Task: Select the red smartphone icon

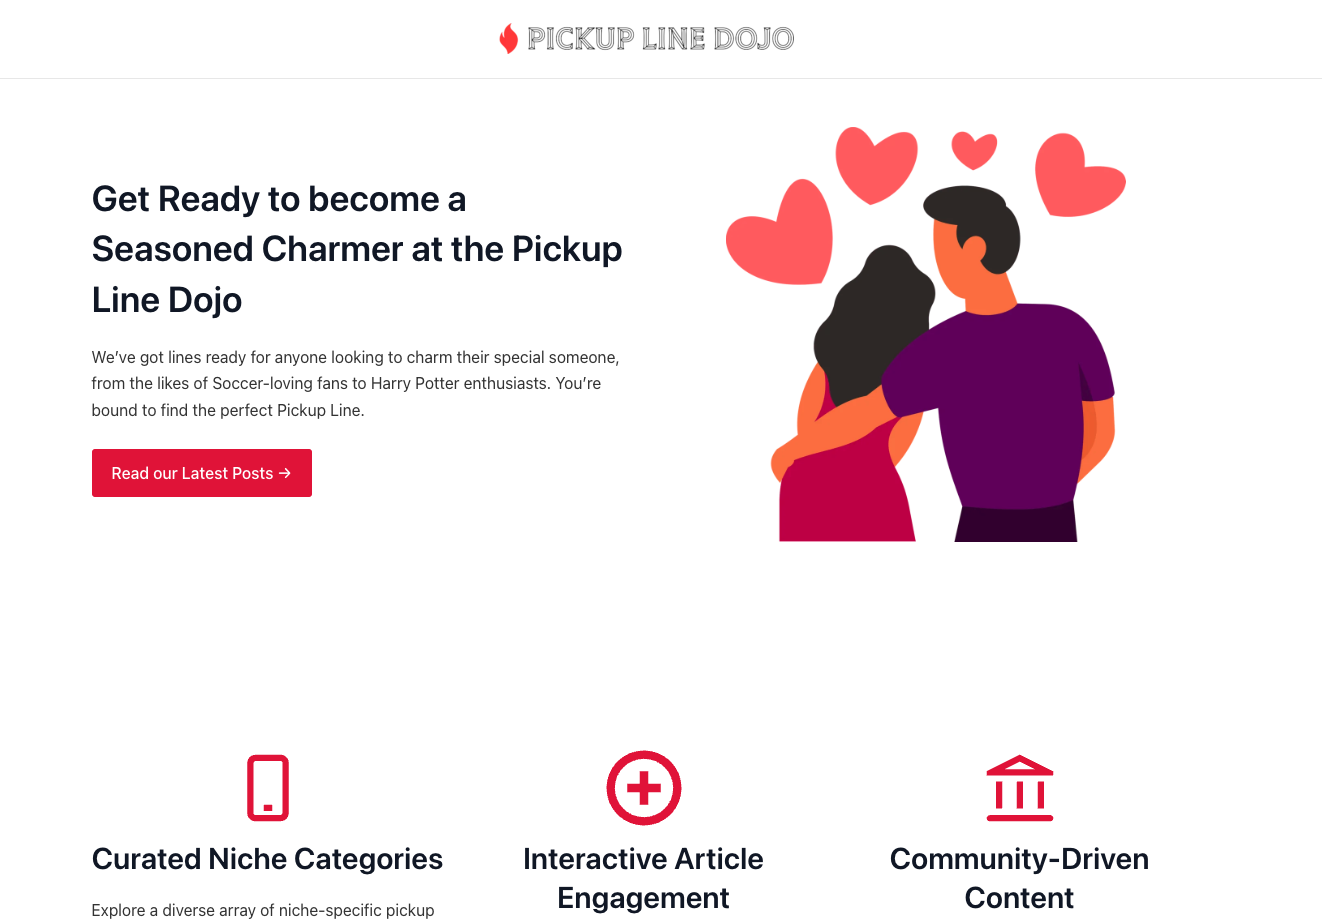Action: (268, 788)
